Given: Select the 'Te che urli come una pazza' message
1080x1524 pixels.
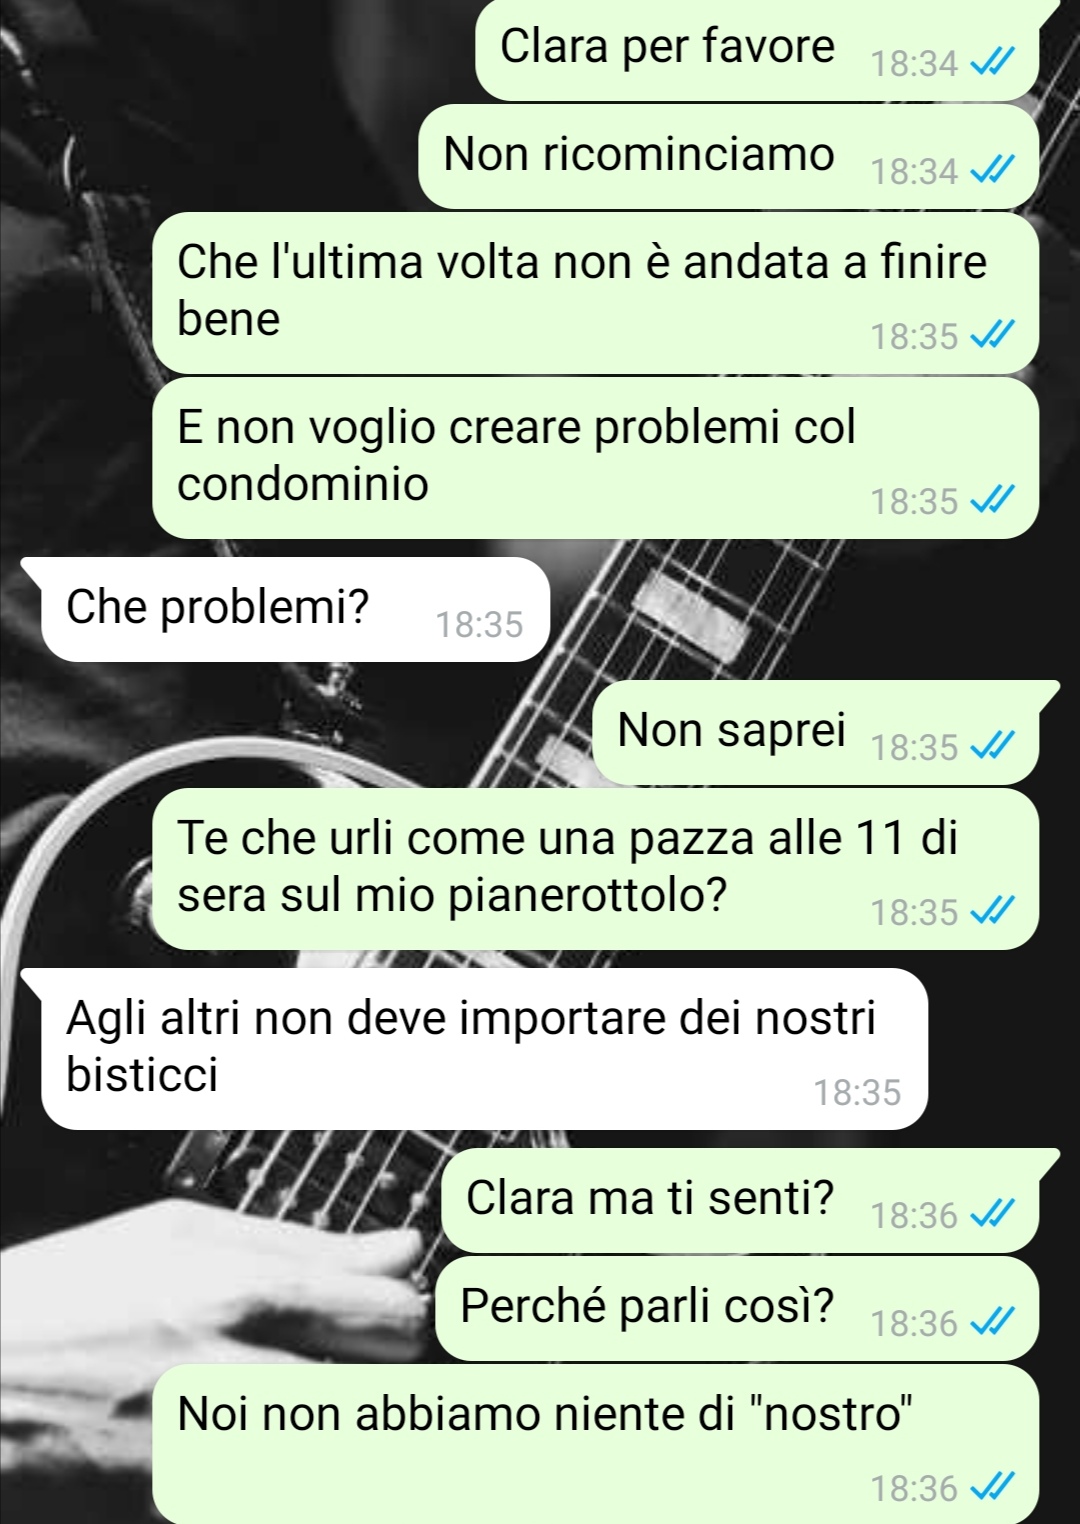Looking at the screenshot, I should click(x=595, y=869).
